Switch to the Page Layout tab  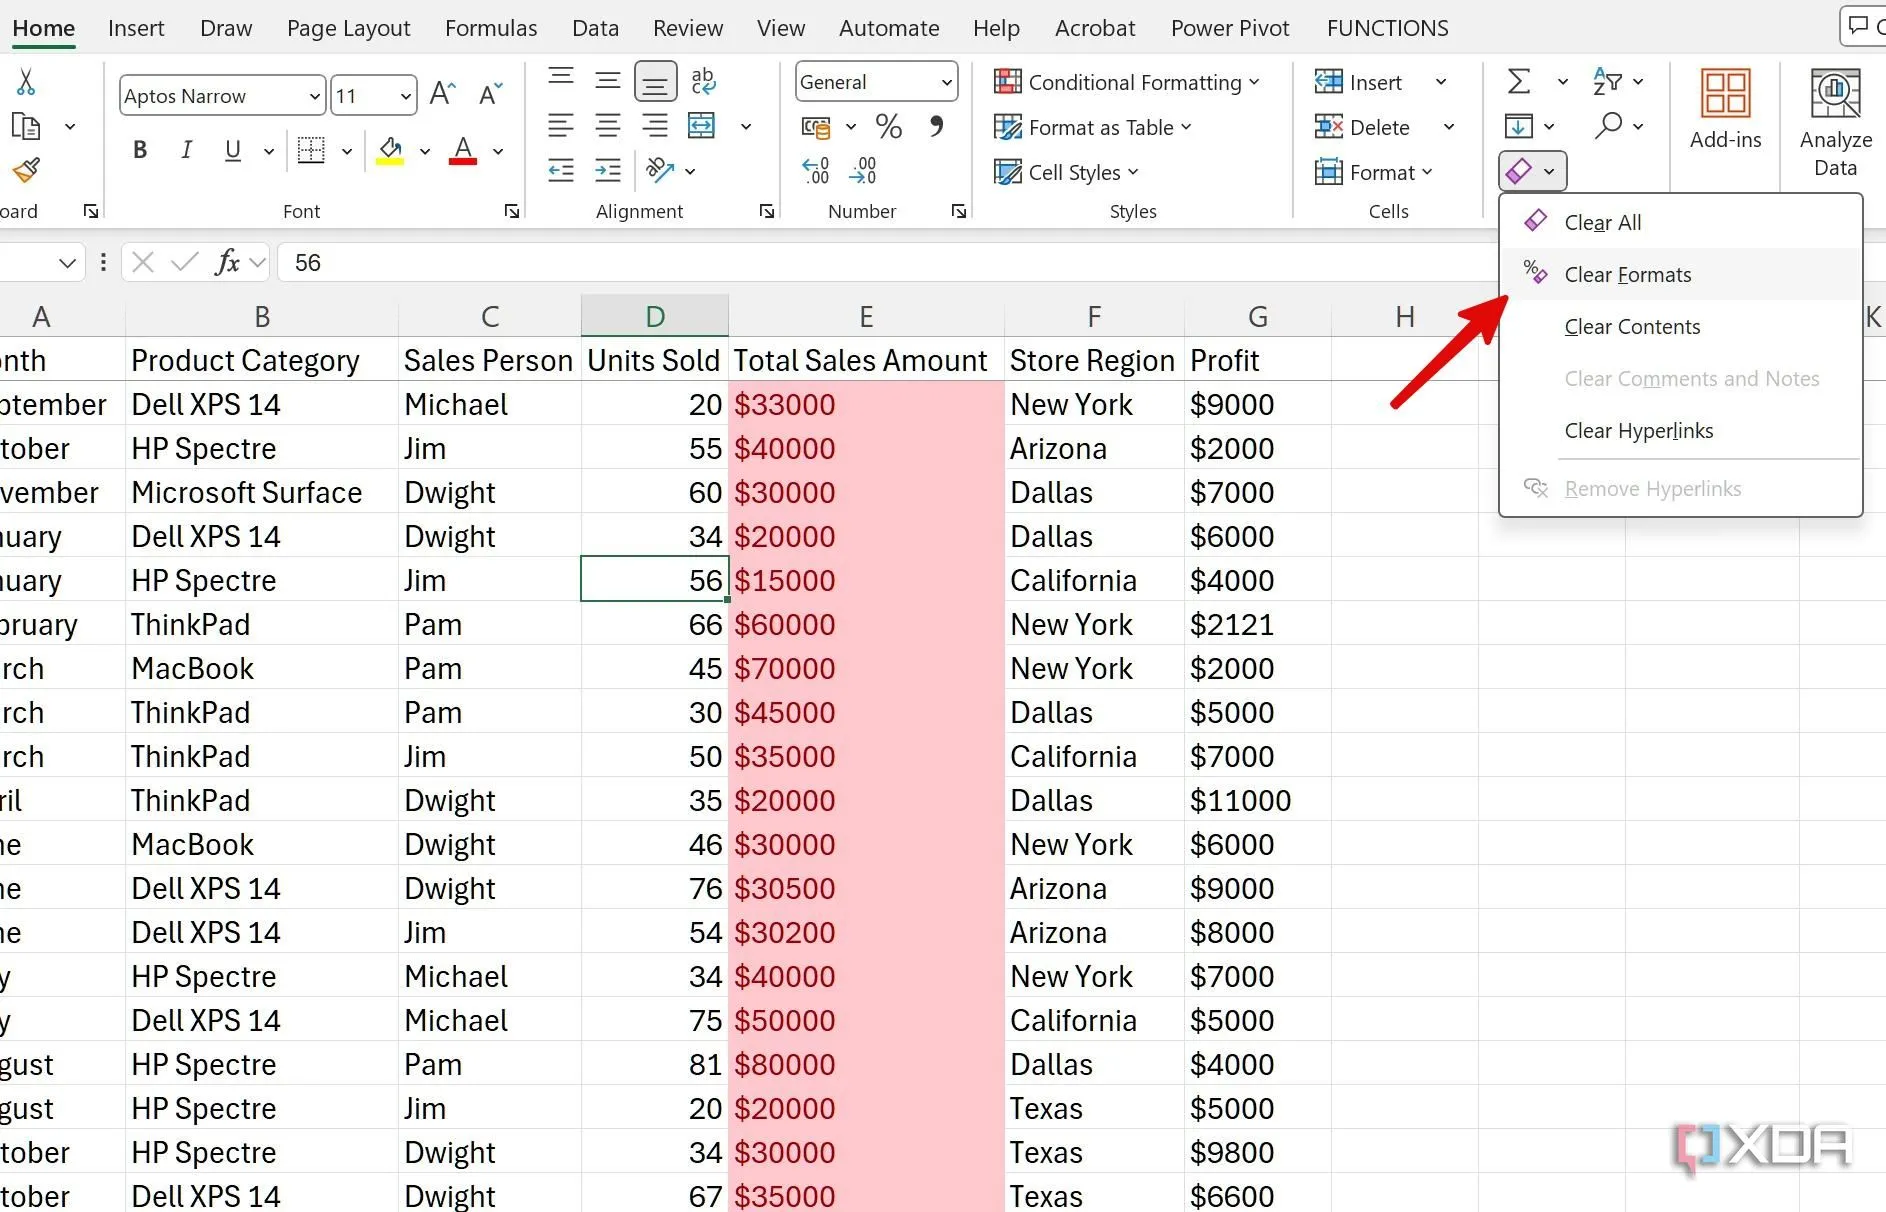pyautogui.click(x=348, y=28)
